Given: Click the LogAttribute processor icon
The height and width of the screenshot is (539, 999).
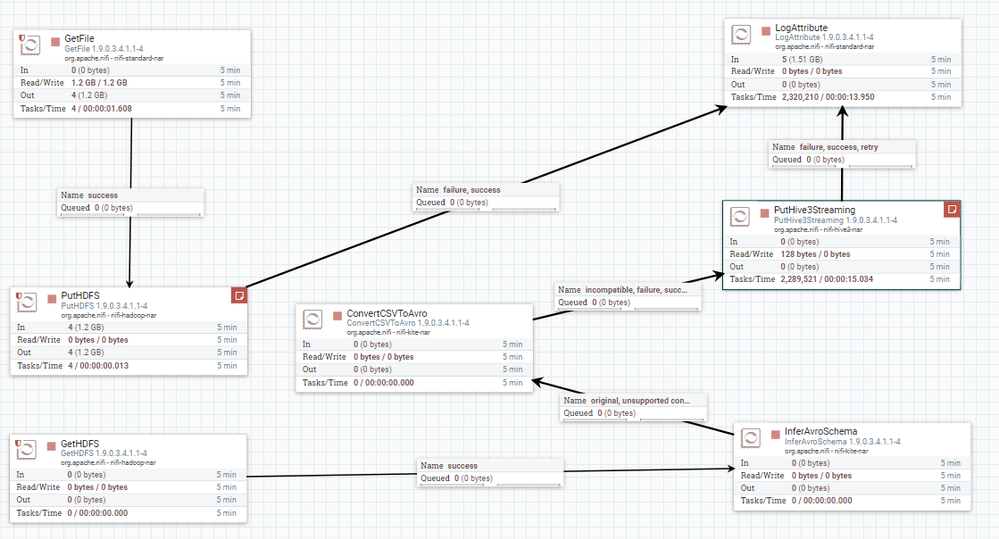Looking at the screenshot, I should pyautogui.click(x=740, y=34).
